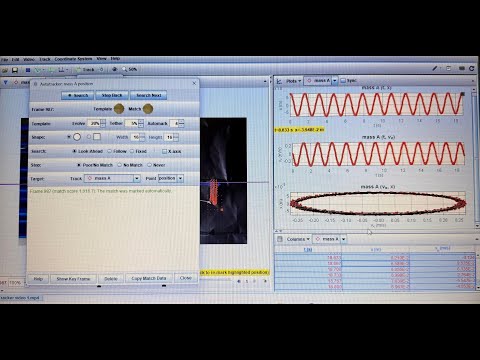Open the Track menu
The width and height of the screenshot is (480, 360).
pos(45,59)
